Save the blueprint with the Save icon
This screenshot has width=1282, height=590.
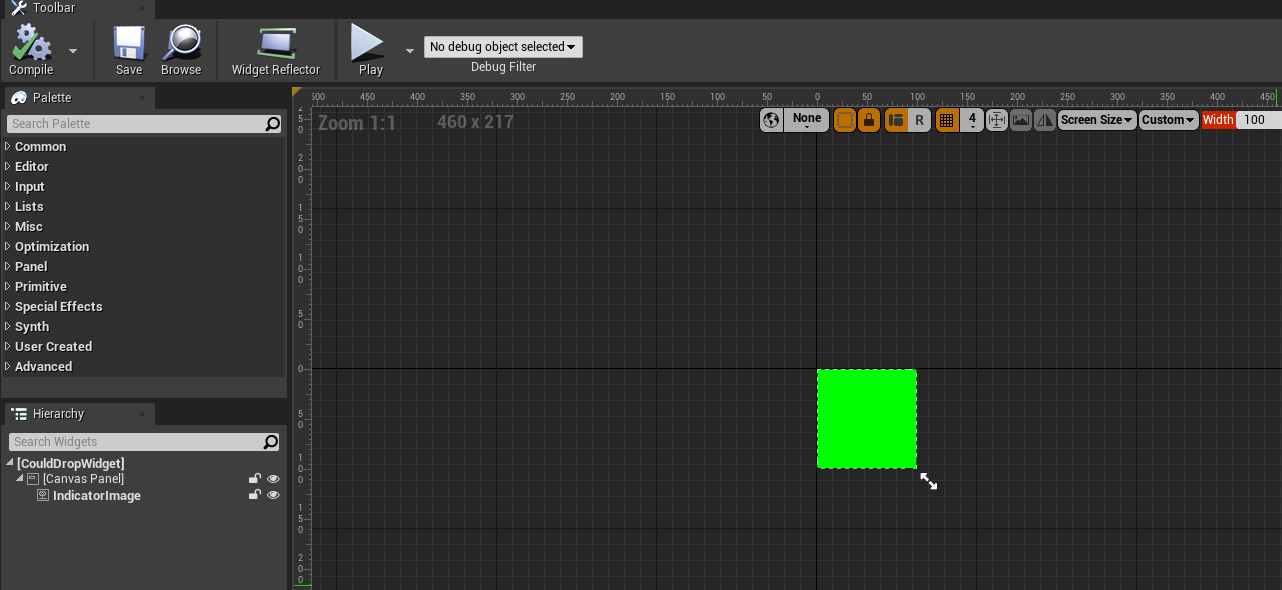[x=129, y=50]
